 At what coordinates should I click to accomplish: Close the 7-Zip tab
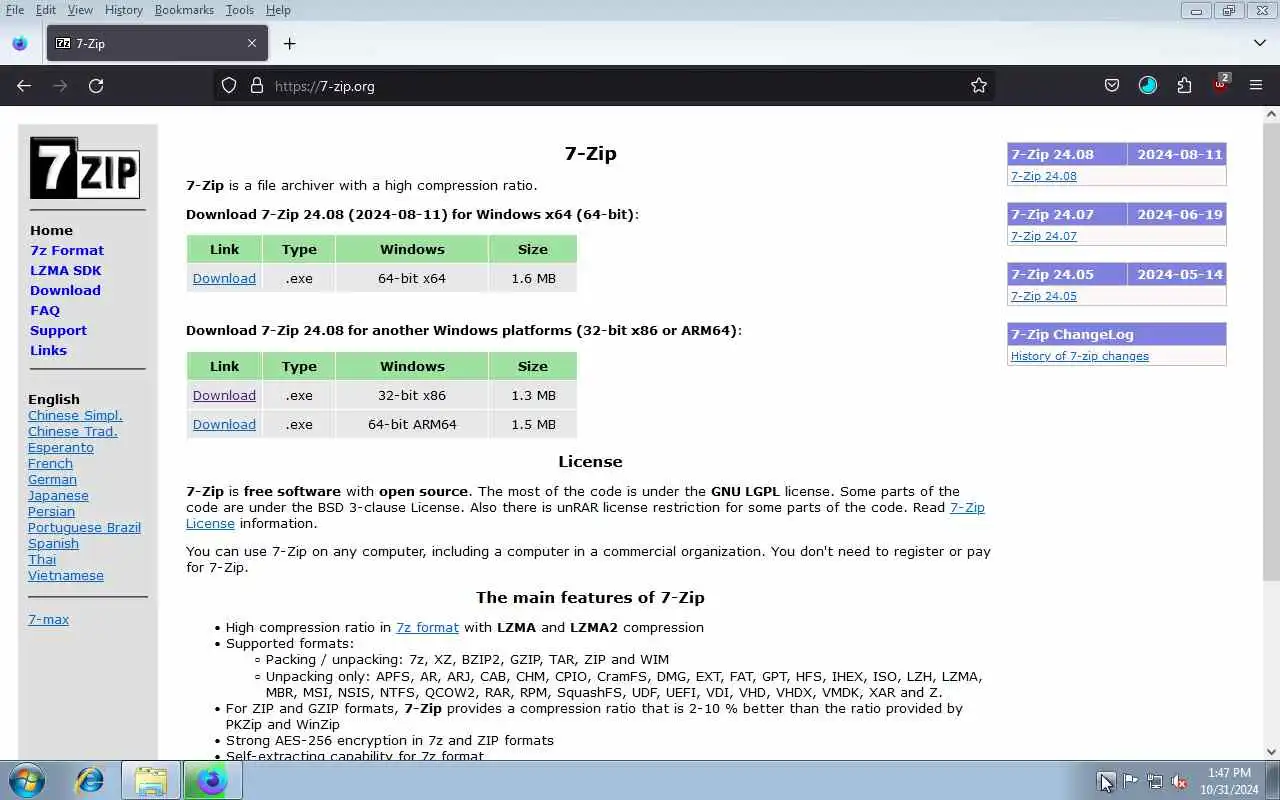point(252,43)
